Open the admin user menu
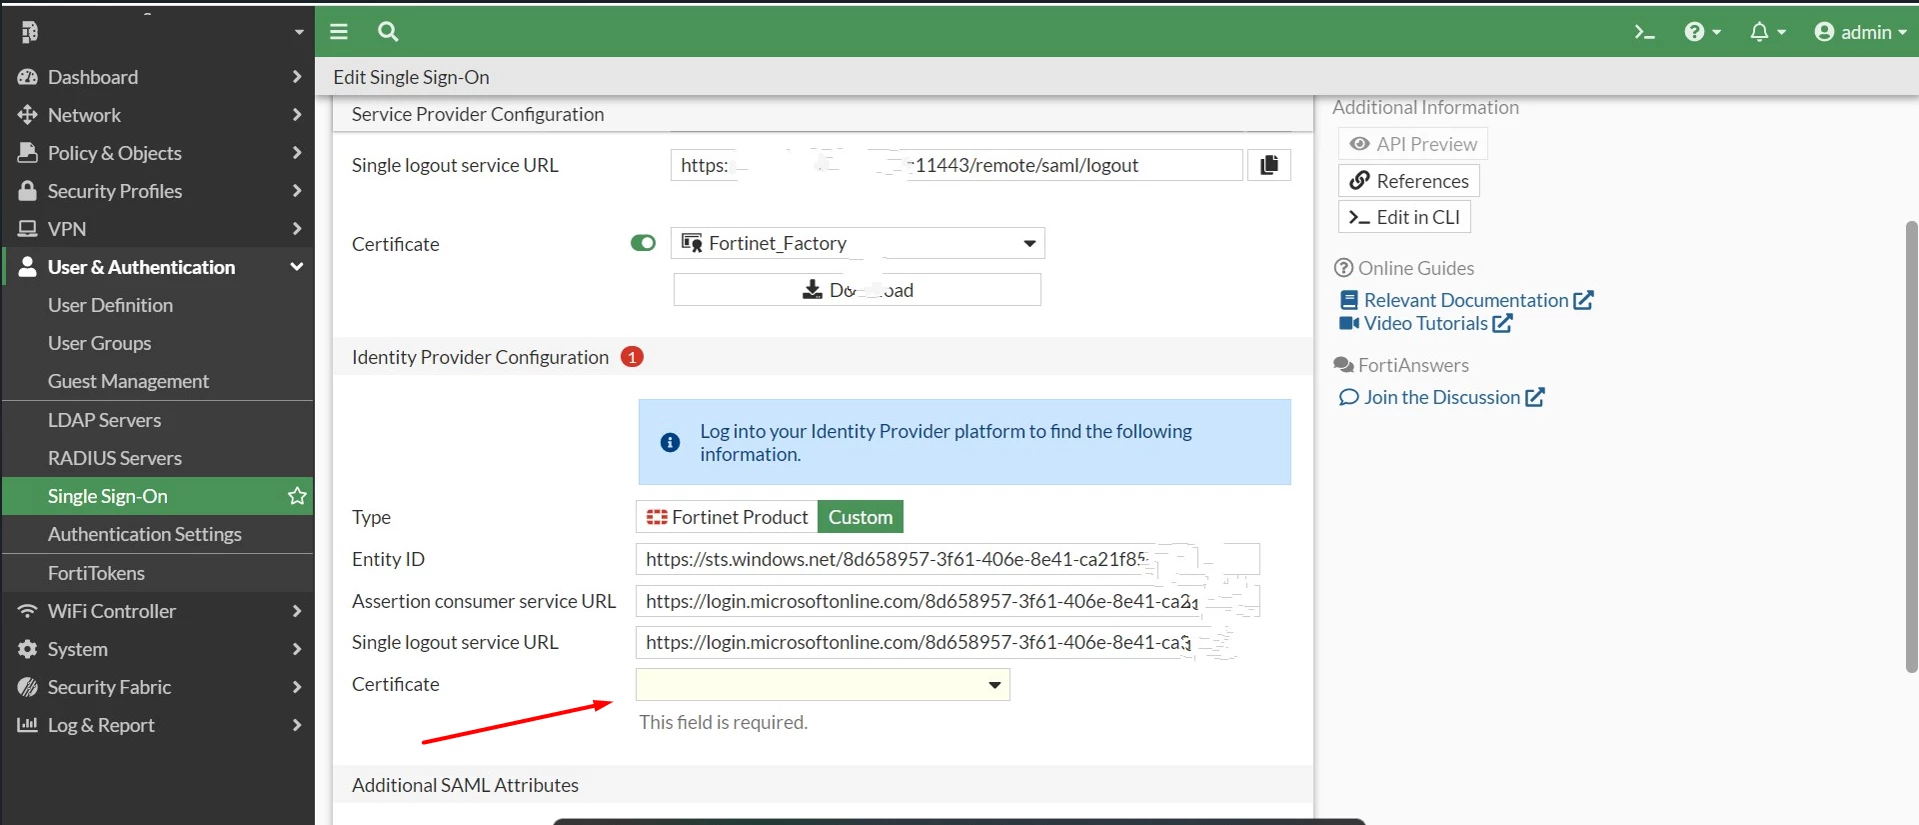 pos(1860,32)
